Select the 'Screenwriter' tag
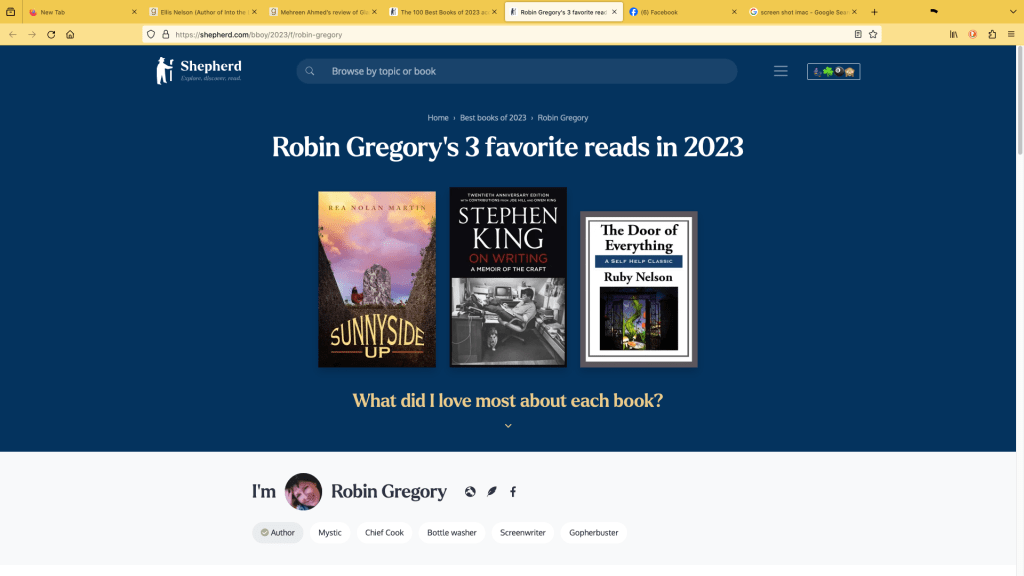Screen dimensions: 1024x576 coord(522,533)
